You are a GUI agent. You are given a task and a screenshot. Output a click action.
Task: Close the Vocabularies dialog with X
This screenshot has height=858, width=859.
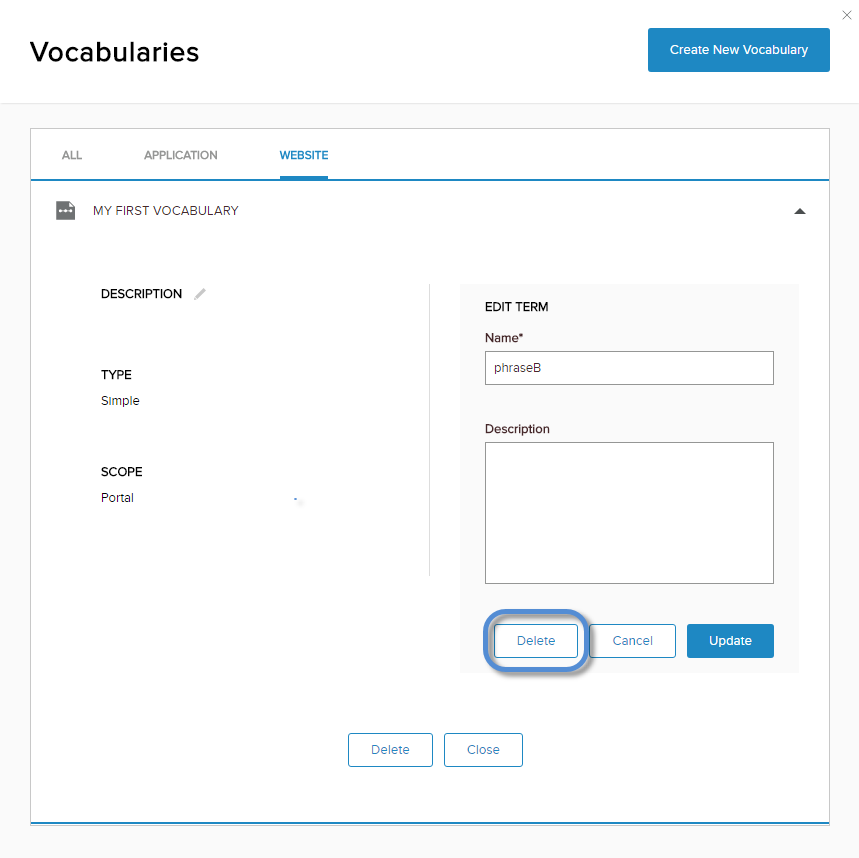846,15
